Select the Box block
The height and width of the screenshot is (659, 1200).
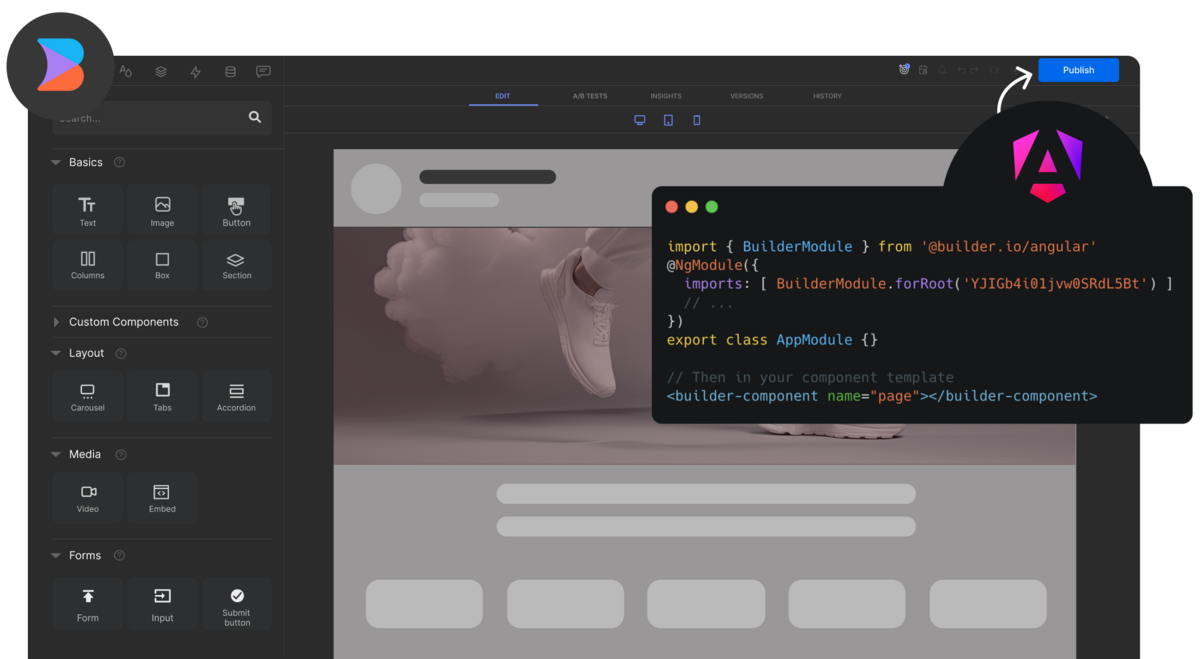[x=162, y=265]
